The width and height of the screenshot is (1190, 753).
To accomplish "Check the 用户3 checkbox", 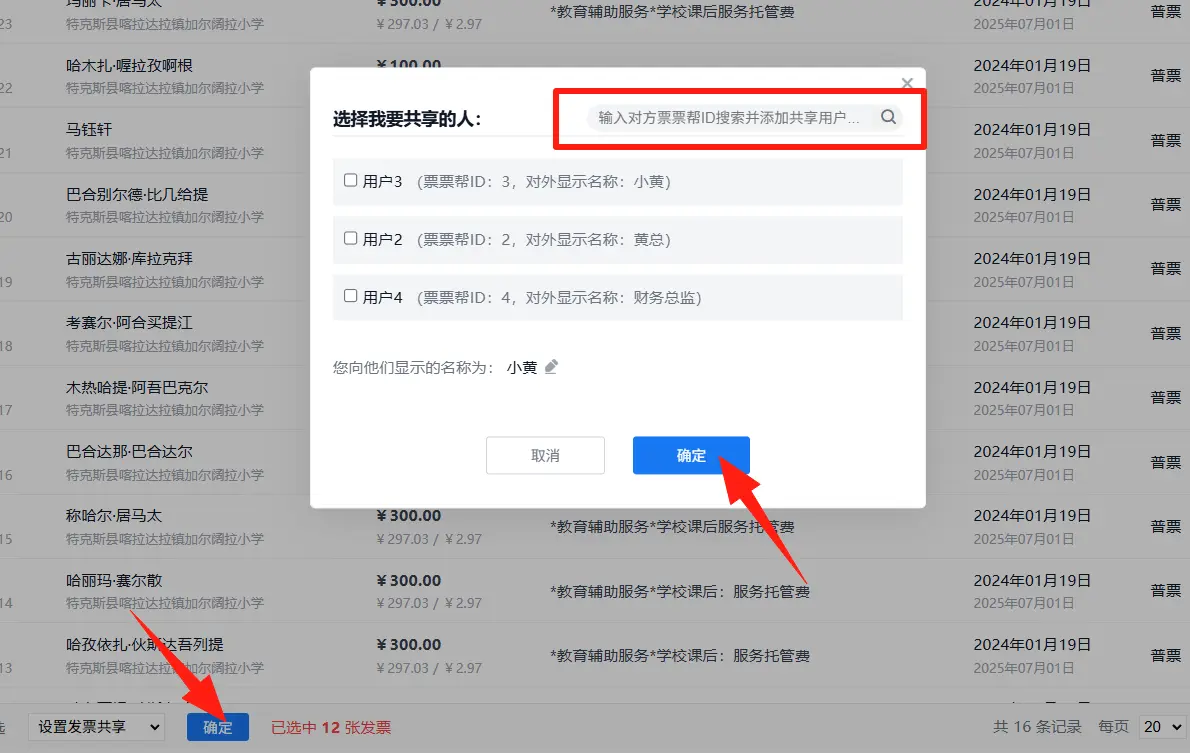I will click(x=350, y=180).
